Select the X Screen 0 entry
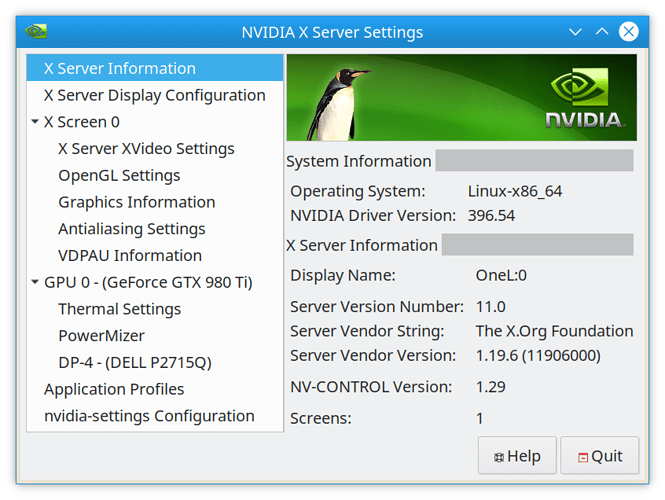The height and width of the screenshot is (500, 665). (x=81, y=122)
